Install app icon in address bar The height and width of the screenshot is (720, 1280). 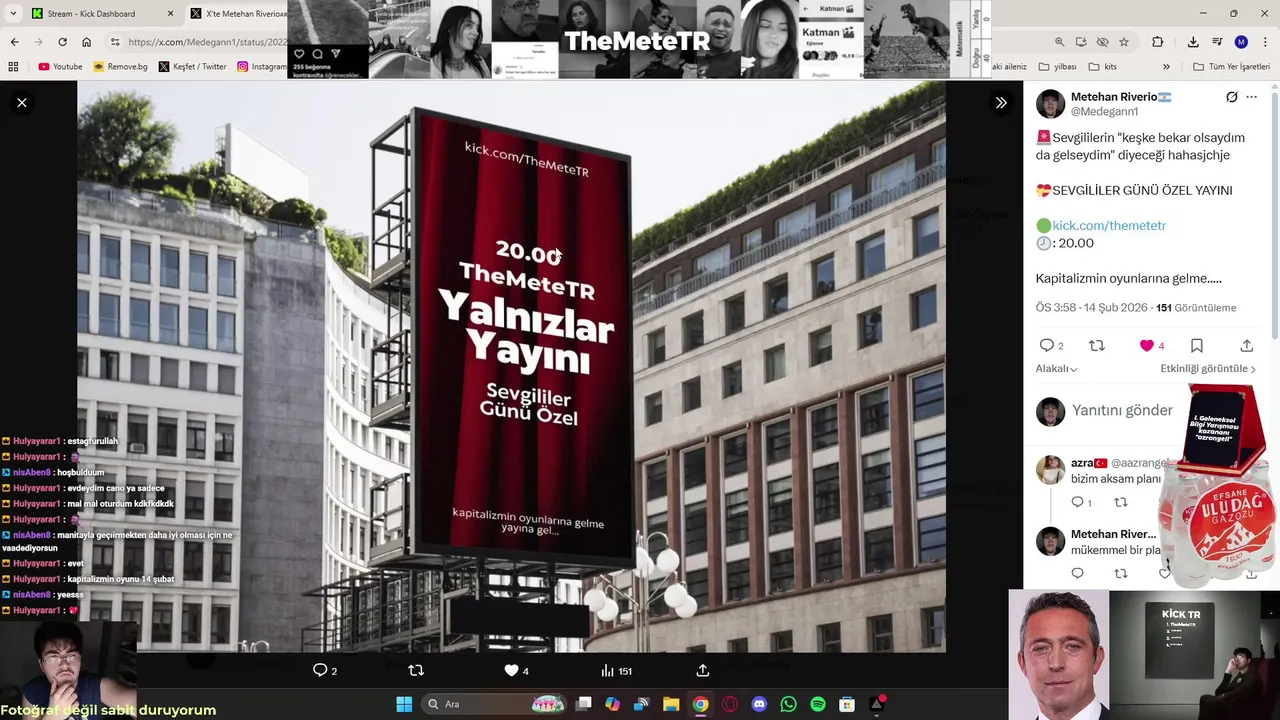[x=1081, y=42]
